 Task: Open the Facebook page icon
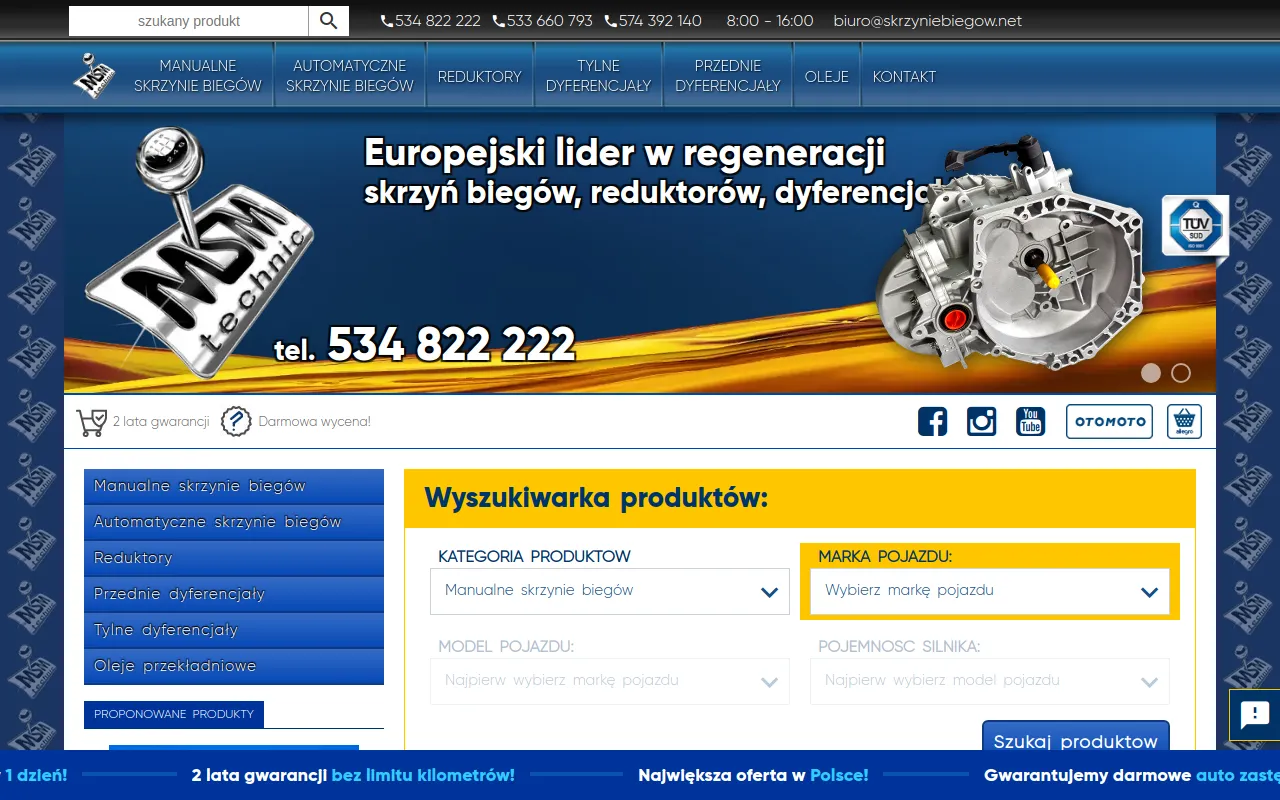932,421
